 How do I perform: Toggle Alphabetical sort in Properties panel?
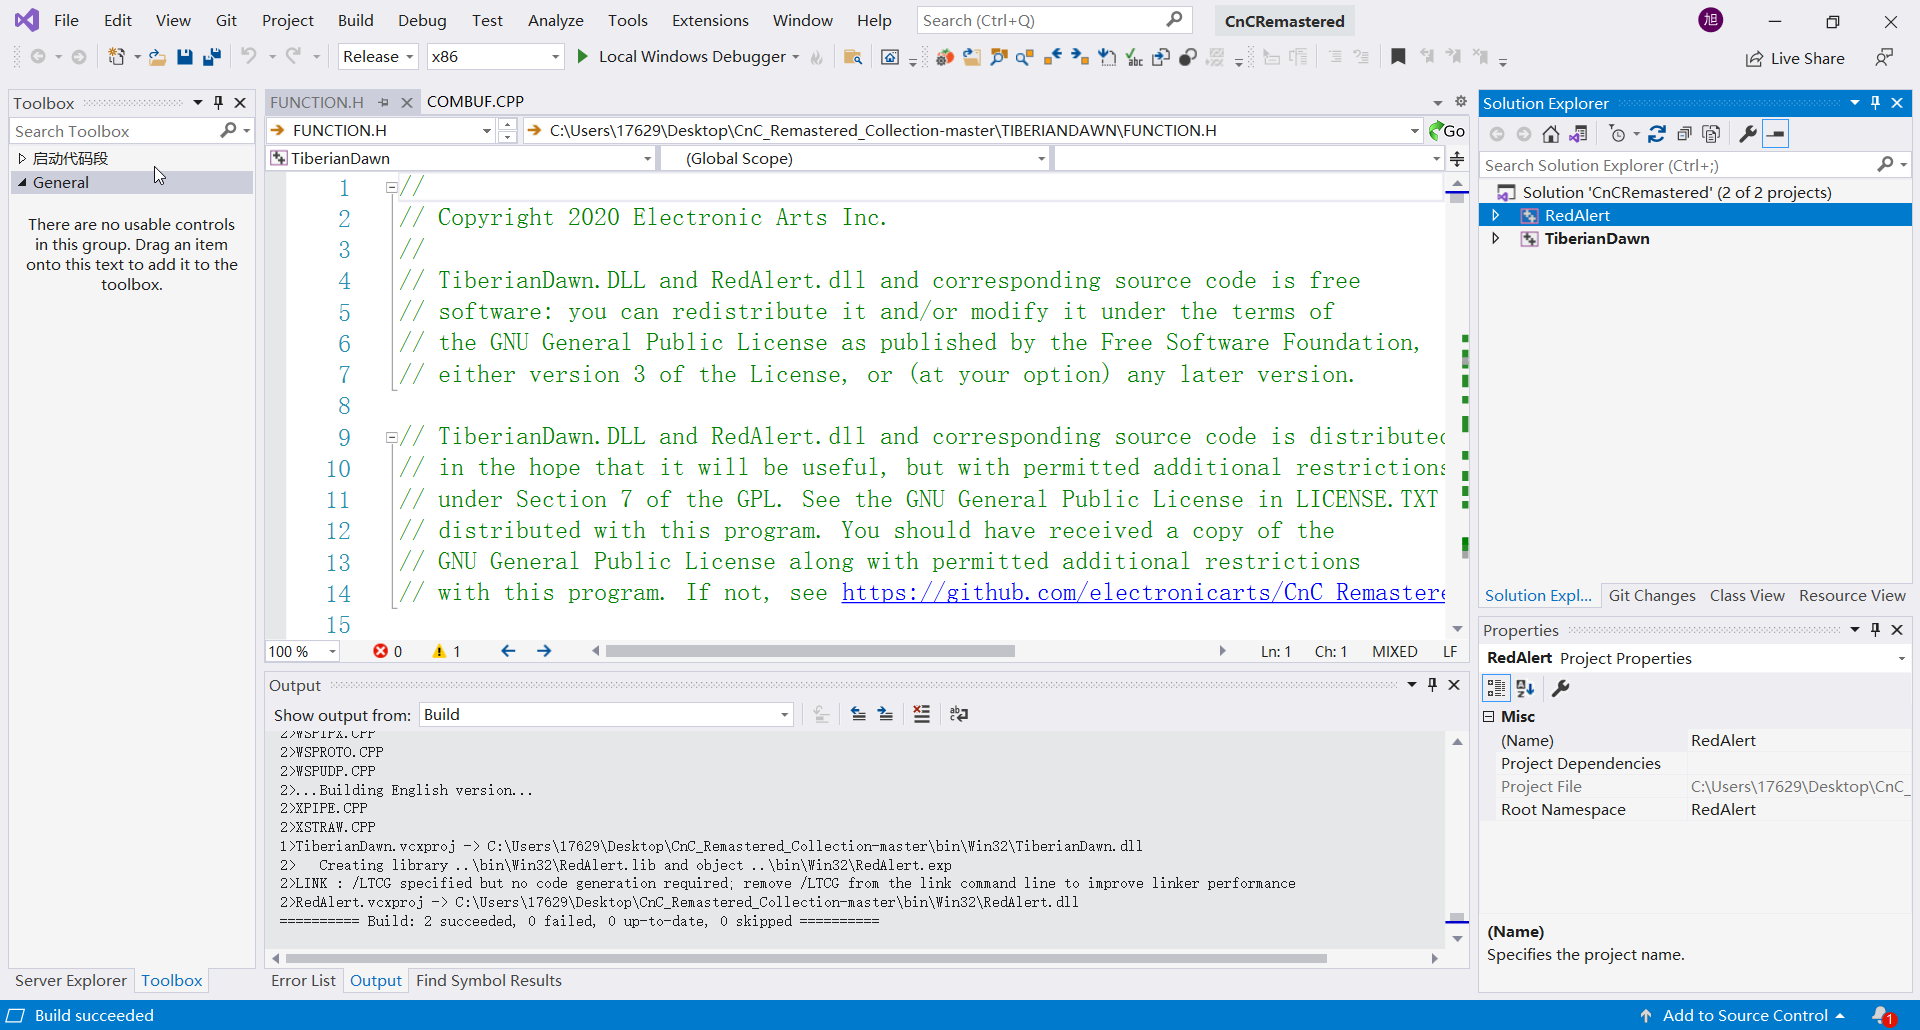[x=1525, y=688]
